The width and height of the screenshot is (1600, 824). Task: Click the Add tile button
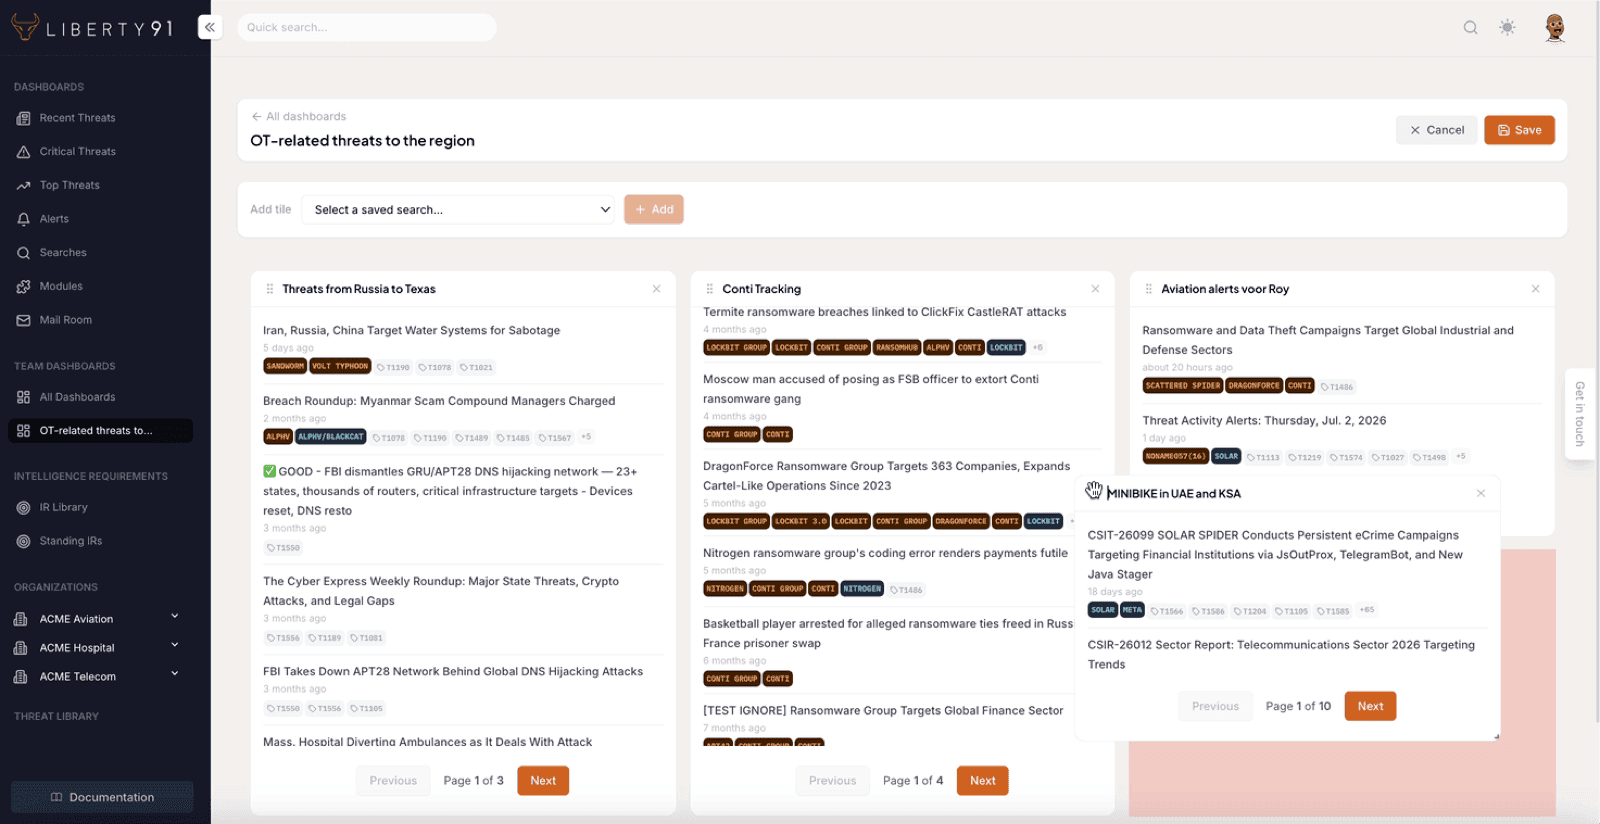654,210
